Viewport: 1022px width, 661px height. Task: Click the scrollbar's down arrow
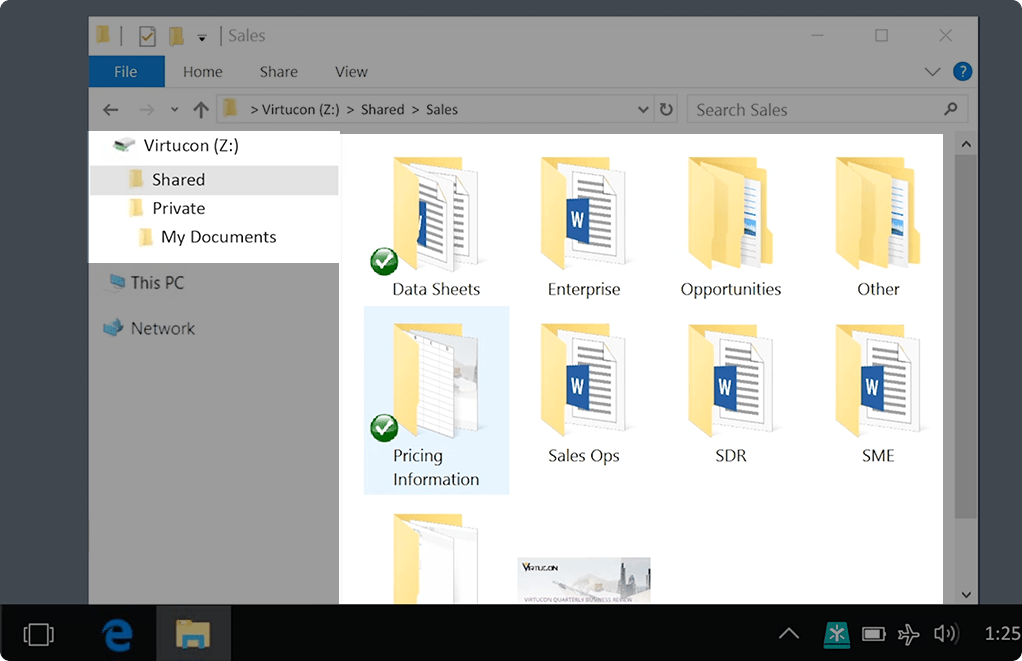966,593
